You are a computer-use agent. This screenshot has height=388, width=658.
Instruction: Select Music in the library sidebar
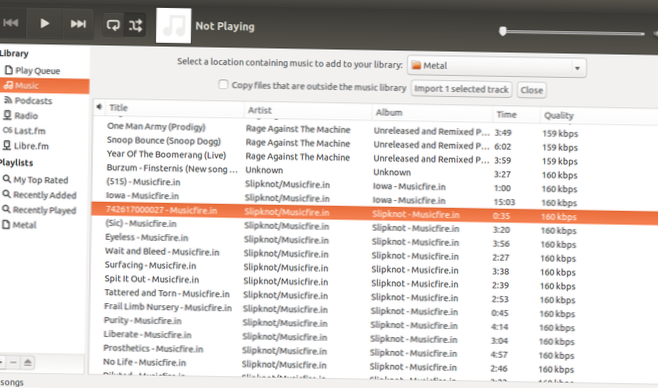[x=44, y=86]
